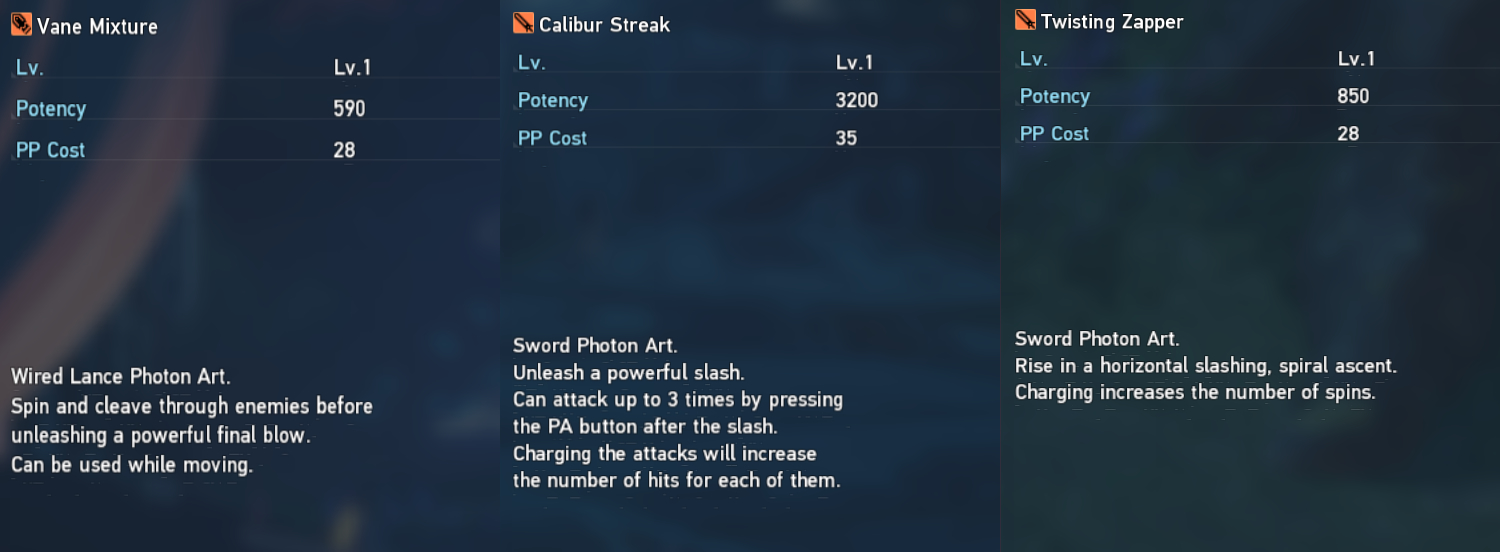Click Vane Mixture's PP Cost label

[x=50, y=150]
